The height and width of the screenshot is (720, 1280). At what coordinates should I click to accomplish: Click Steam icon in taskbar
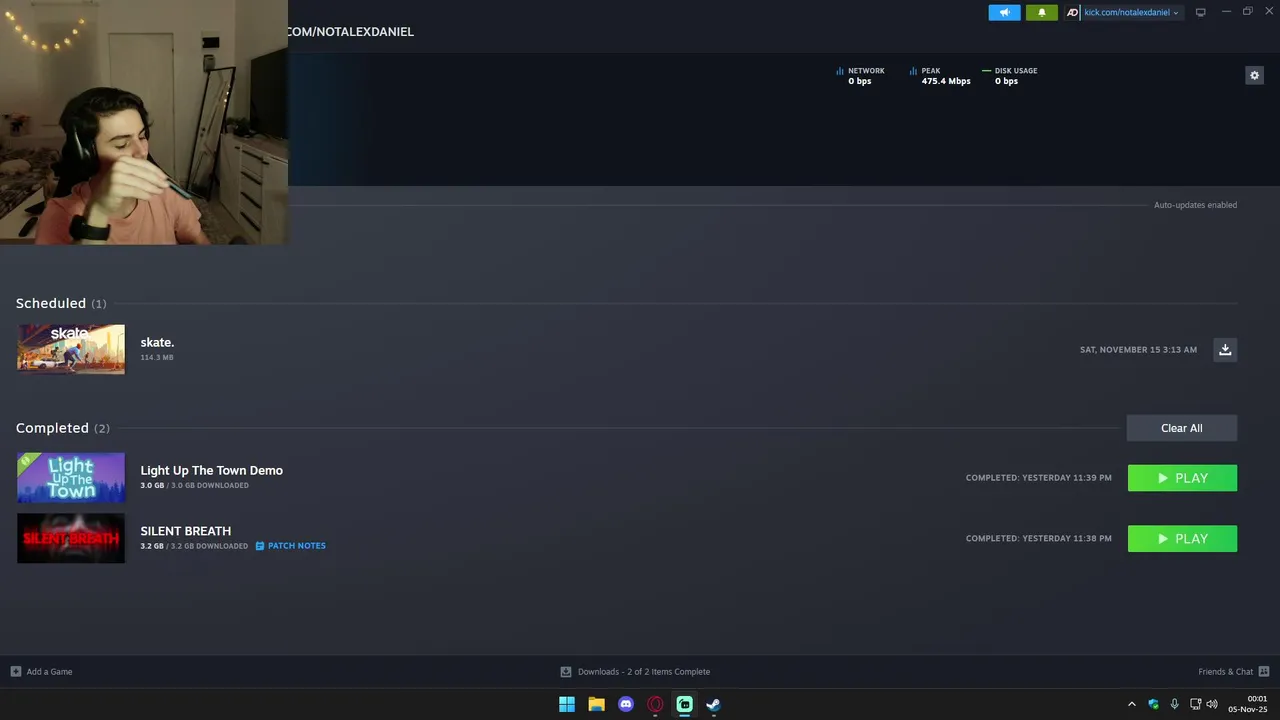click(x=714, y=704)
